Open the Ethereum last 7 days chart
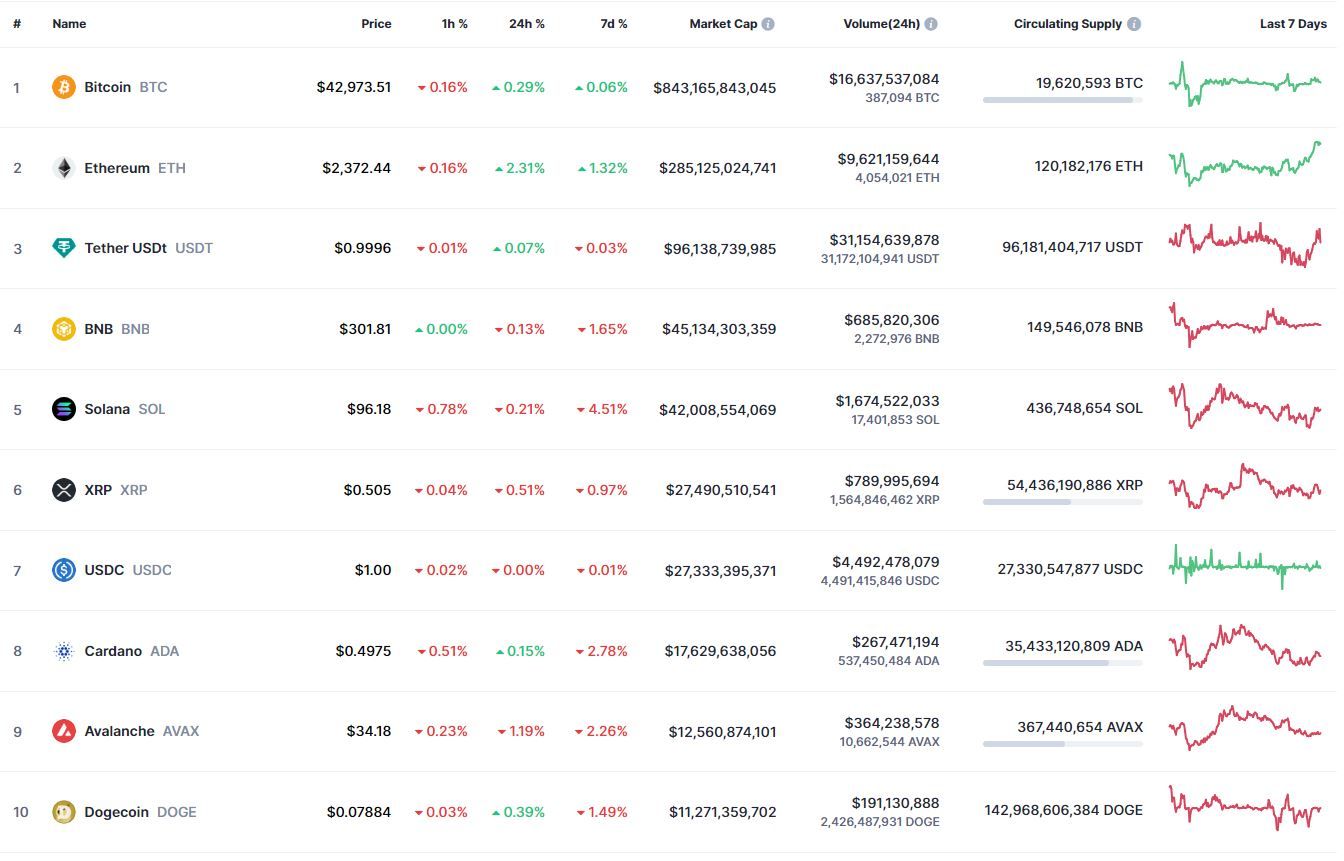Image resolution: width=1344 pixels, height=861 pixels. click(1245, 165)
